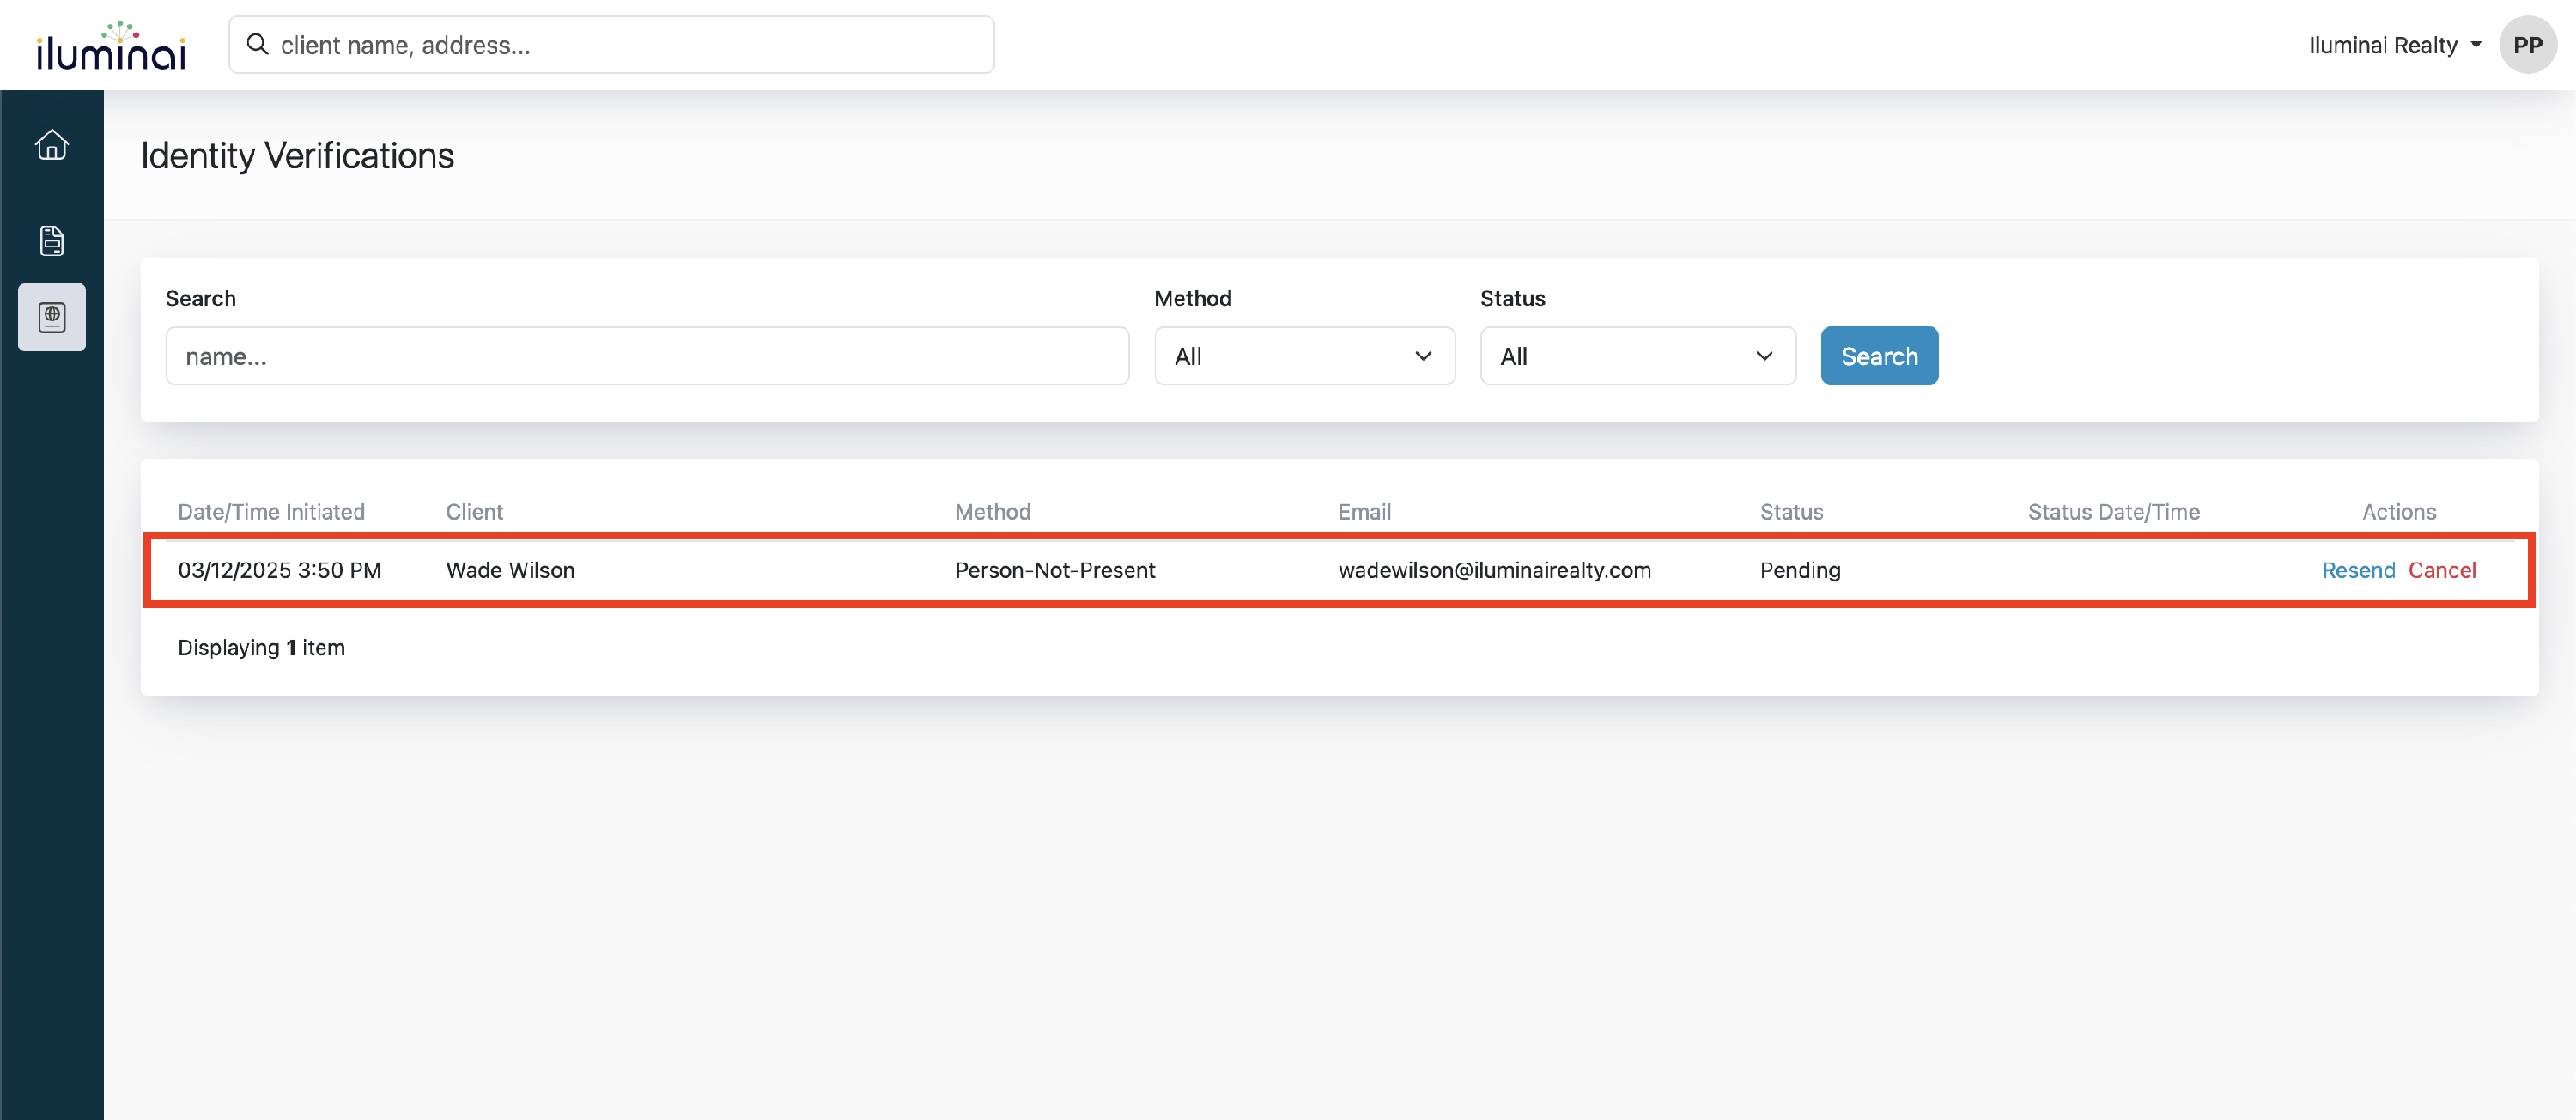Select the Identity Verifications sidebar icon

52,317
